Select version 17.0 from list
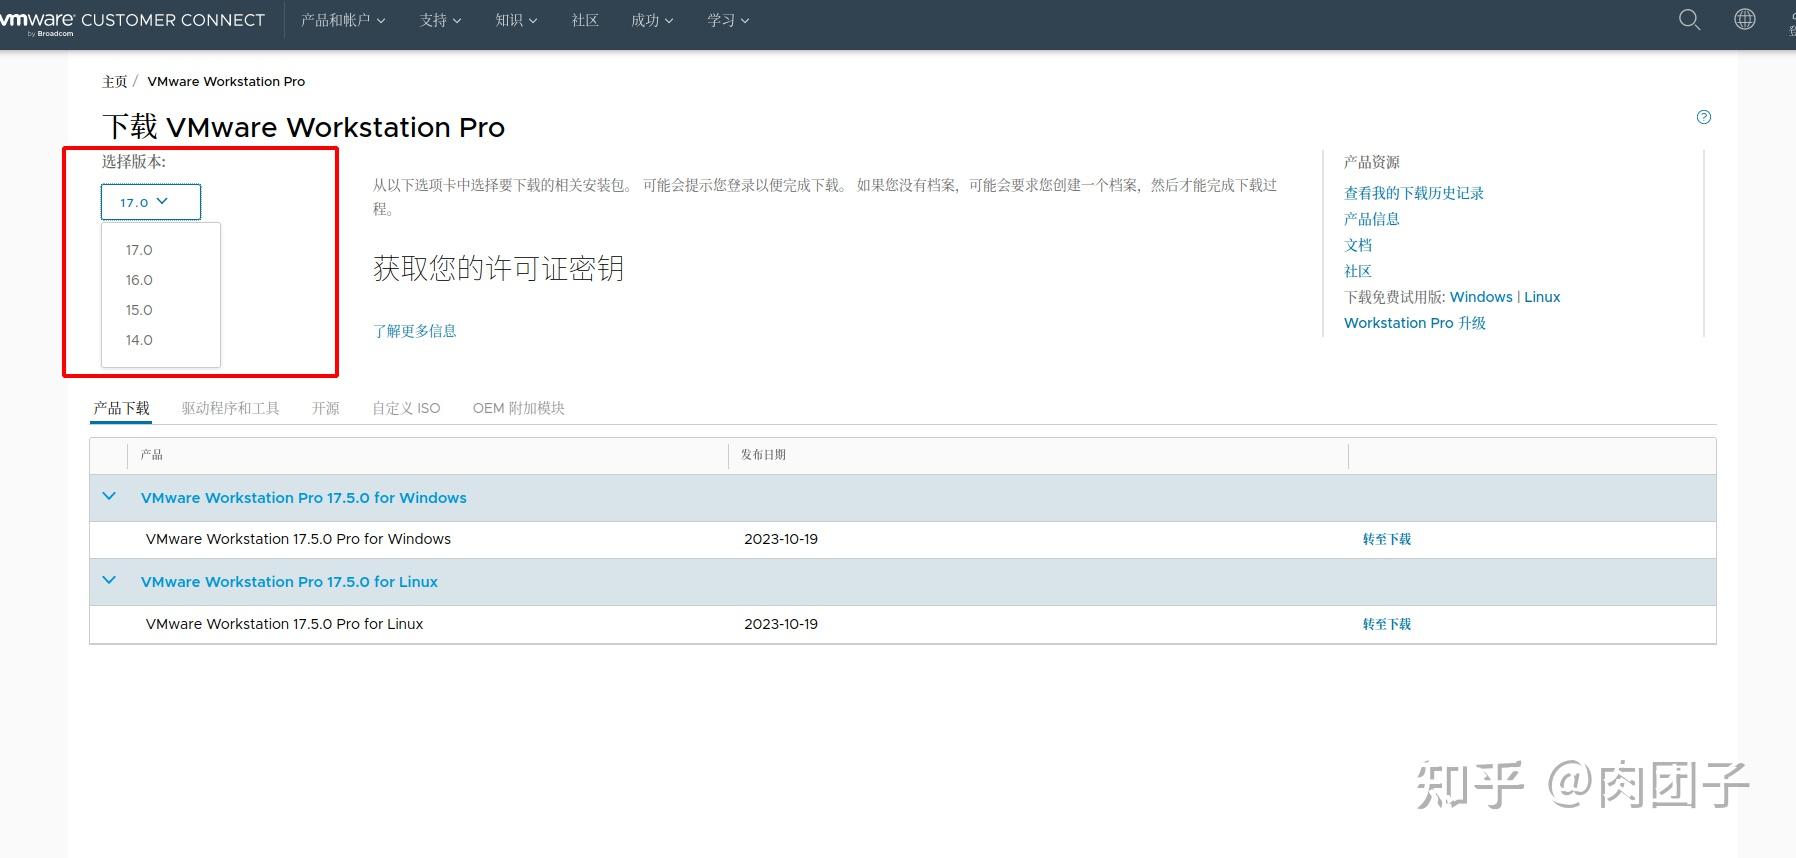Viewport: 1796px width, 858px height. point(139,250)
